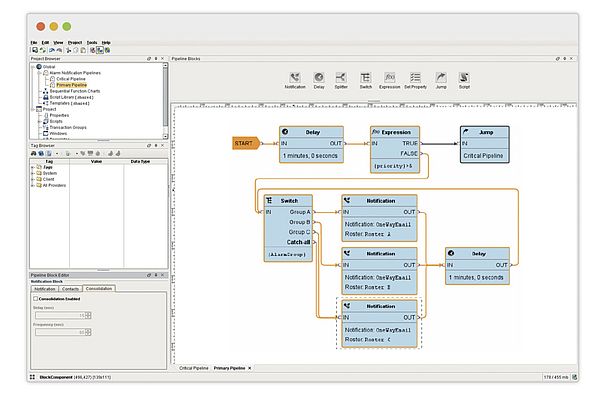Image resolution: width=603 pixels, height=400 pixels.
Task: Select the Switch block on the canvas
Action: [x=288, y=228]
